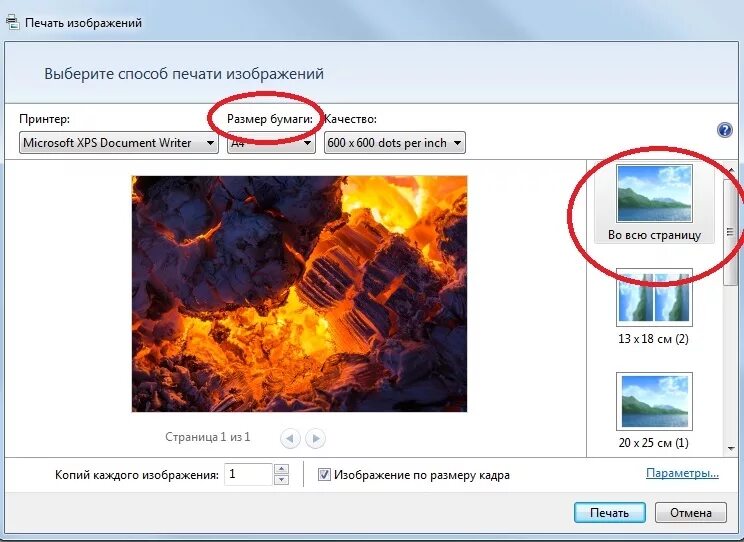The height and width of the screenshot is (542, 744).
Task: Click layout list scrollbar thumb
Action: pos(730,232)
